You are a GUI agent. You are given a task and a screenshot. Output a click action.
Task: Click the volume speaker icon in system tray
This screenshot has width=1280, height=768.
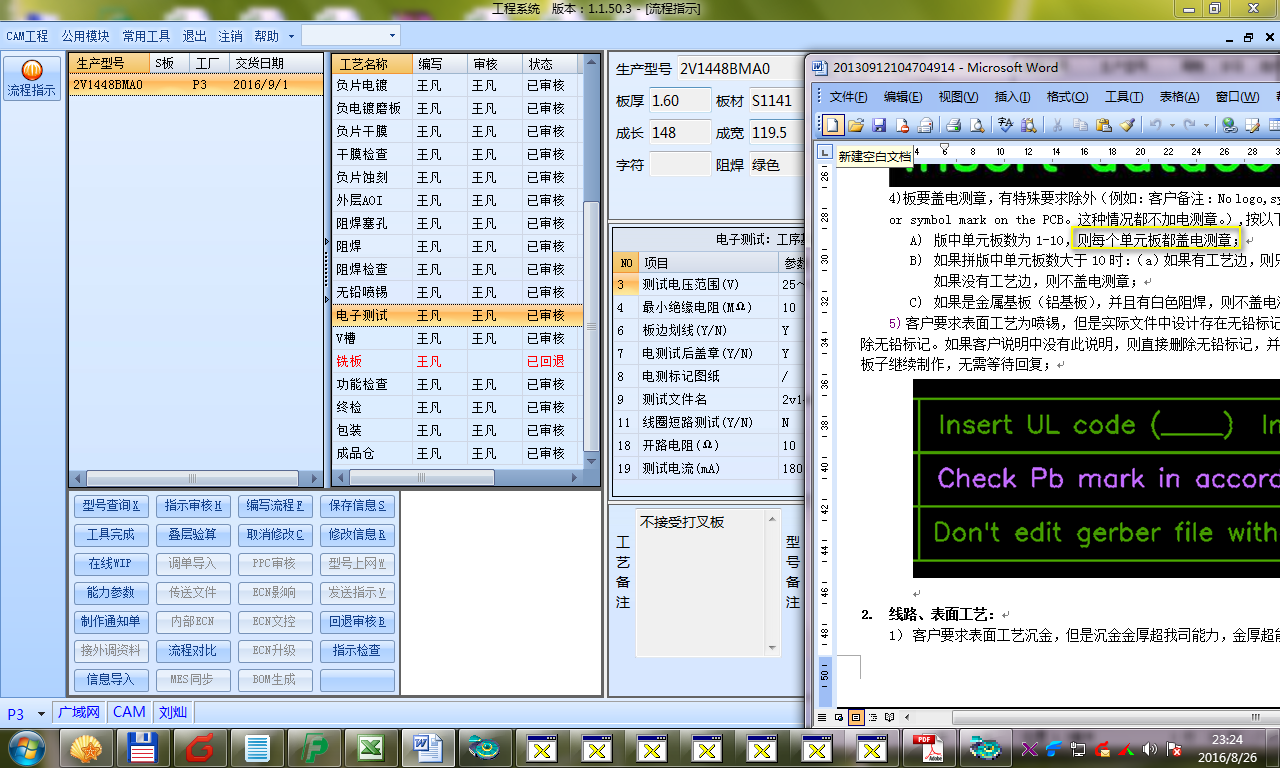coord(1150,748)
